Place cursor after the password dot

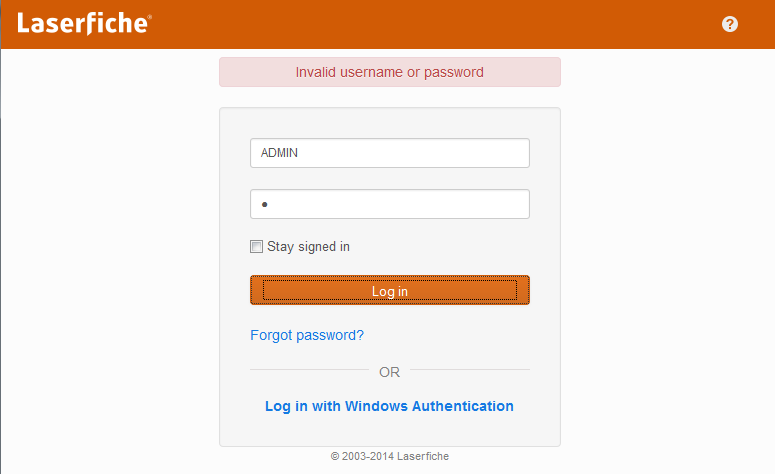coord(269,204)
